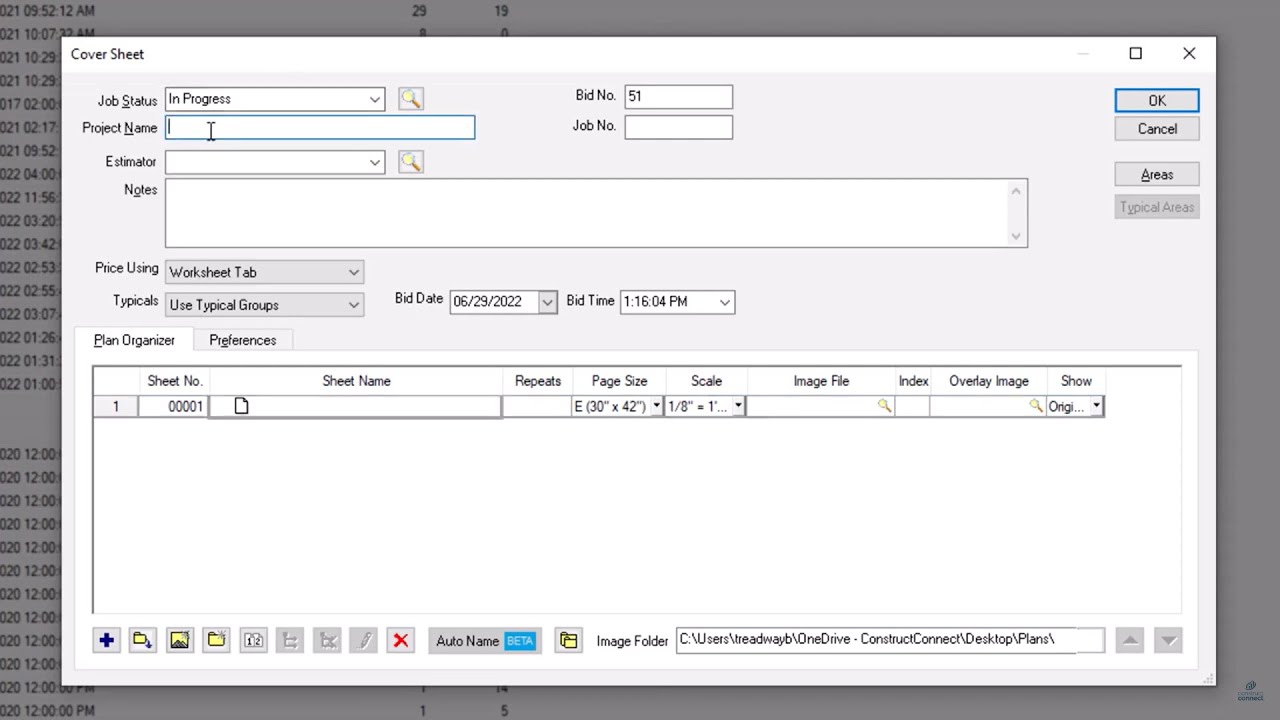Screen dimensions: 1280x720
Task: Click the Bid No. field
Action: coord(678,96)
